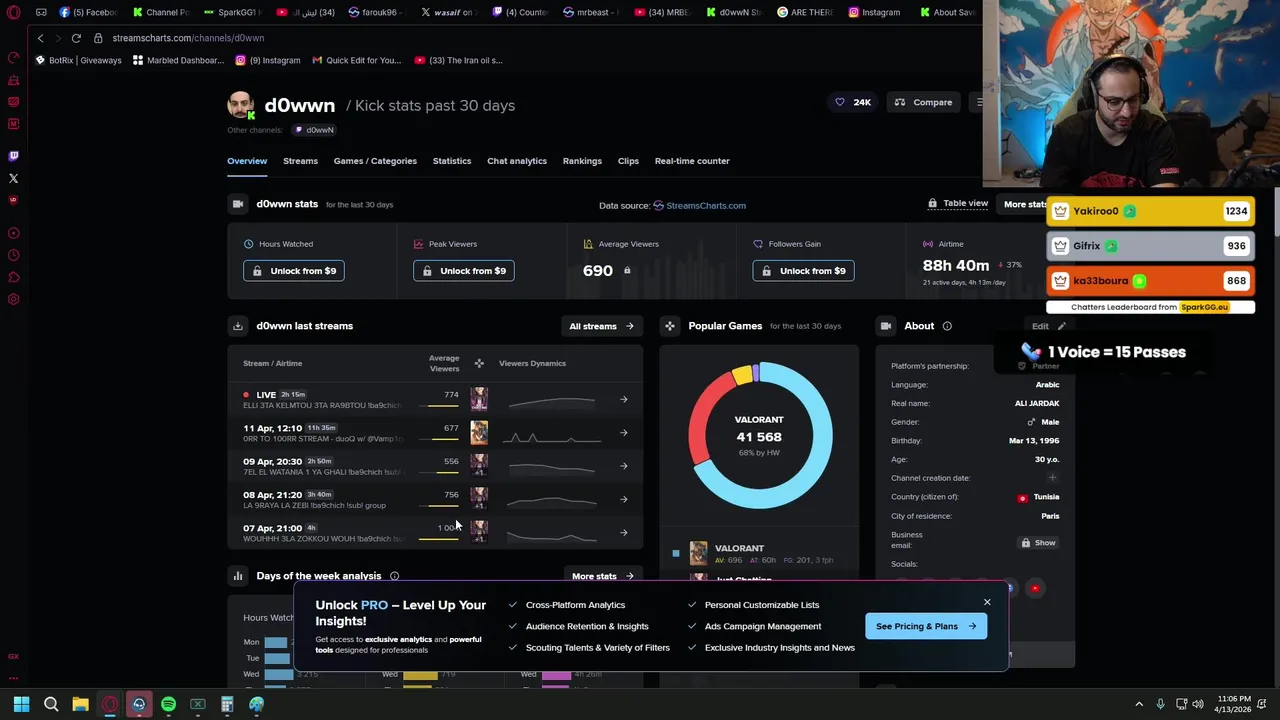Click the 88h 40m airtime value

(x=956, y=266)
